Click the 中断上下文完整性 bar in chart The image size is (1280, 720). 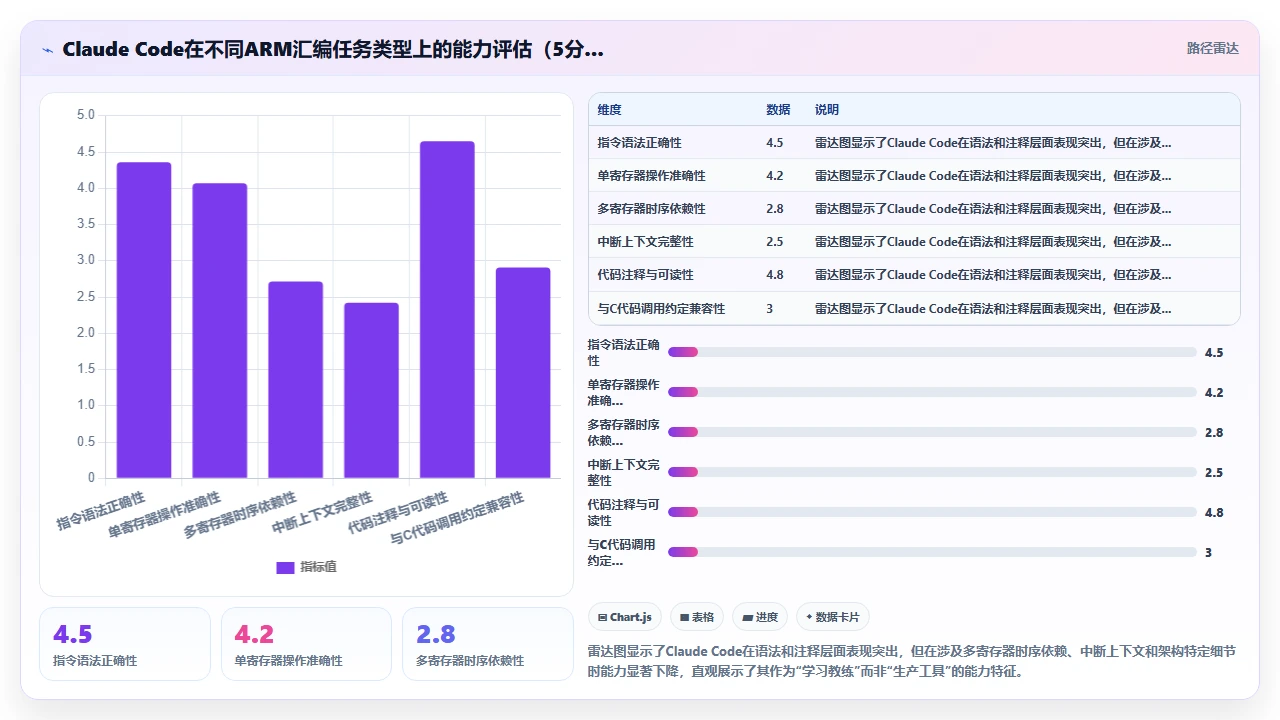371,390
